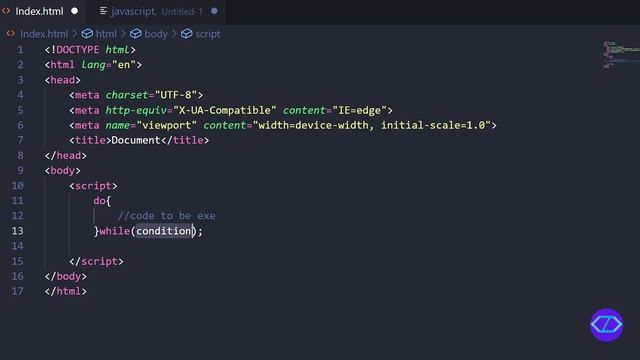This screenshot has height=360, width=640.
Task: Click Document title text
Action: click(136, 140)
